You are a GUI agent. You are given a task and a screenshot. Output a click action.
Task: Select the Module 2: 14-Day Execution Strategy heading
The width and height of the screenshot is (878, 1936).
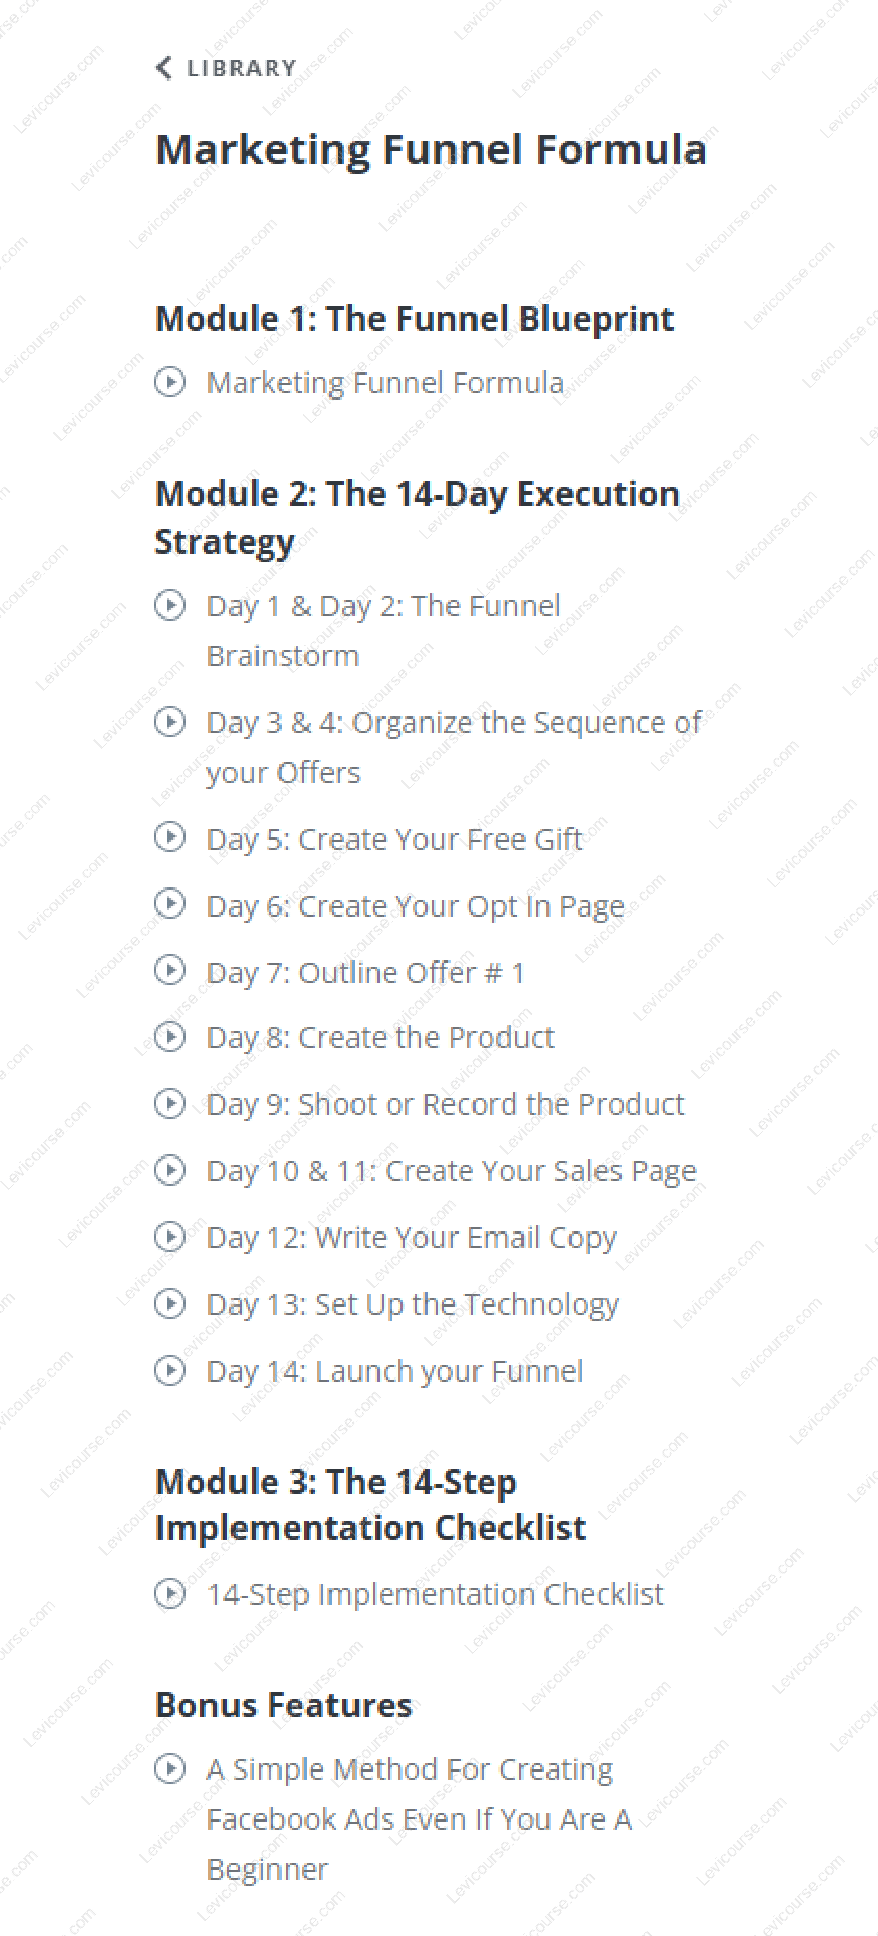(416, 516)
